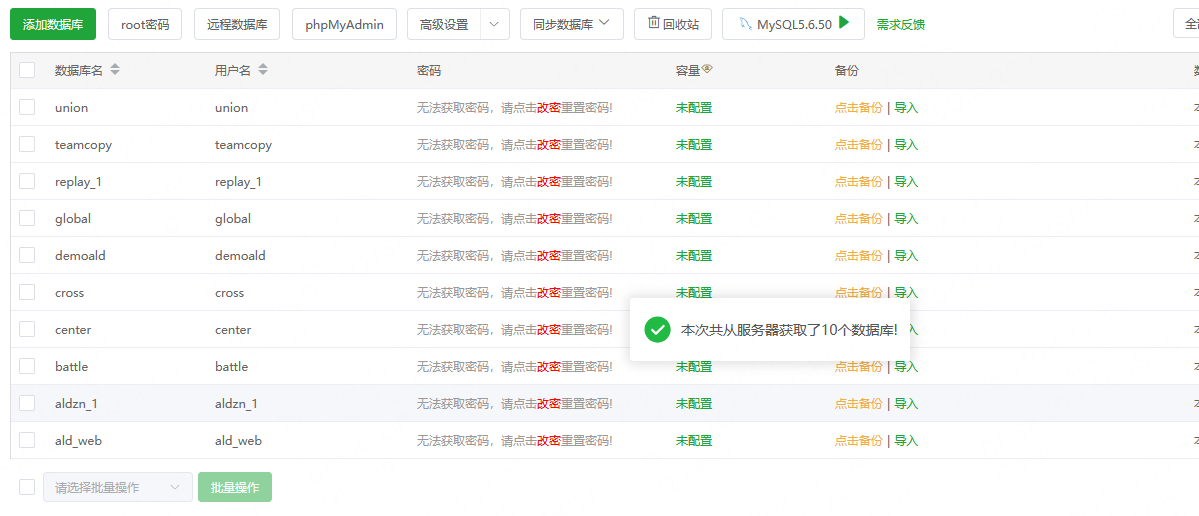Click 未配置 capacity for teamcopy
The height and width of the screenshot is (516, 1199).
(694, 144)
